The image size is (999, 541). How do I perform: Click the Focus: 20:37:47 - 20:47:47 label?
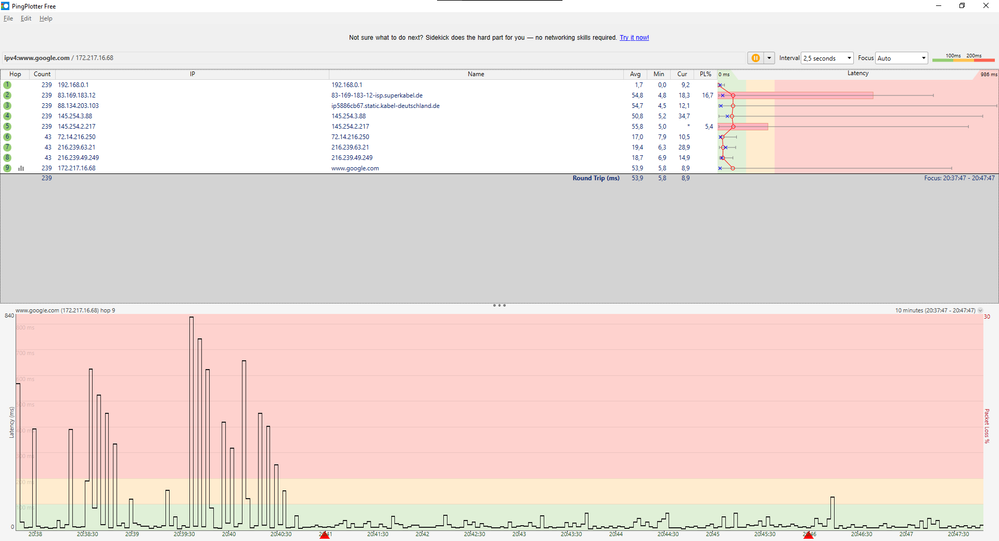coord(959,178)
